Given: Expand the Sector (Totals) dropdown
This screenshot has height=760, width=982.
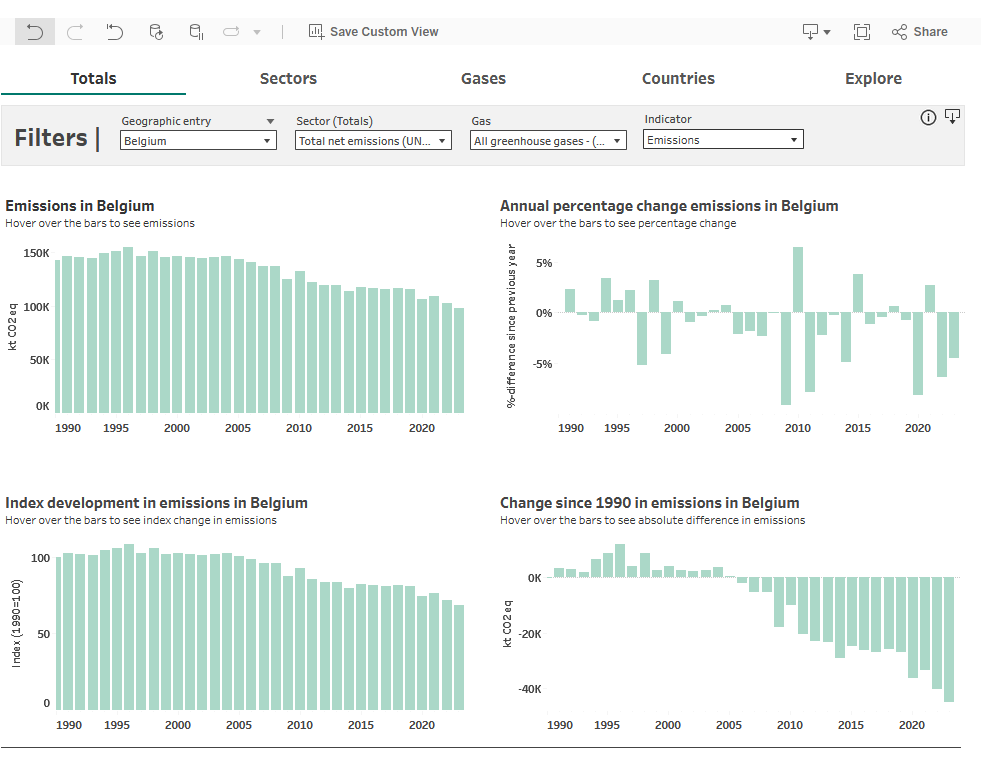Looking at the screenshot, I should [374, 141].
